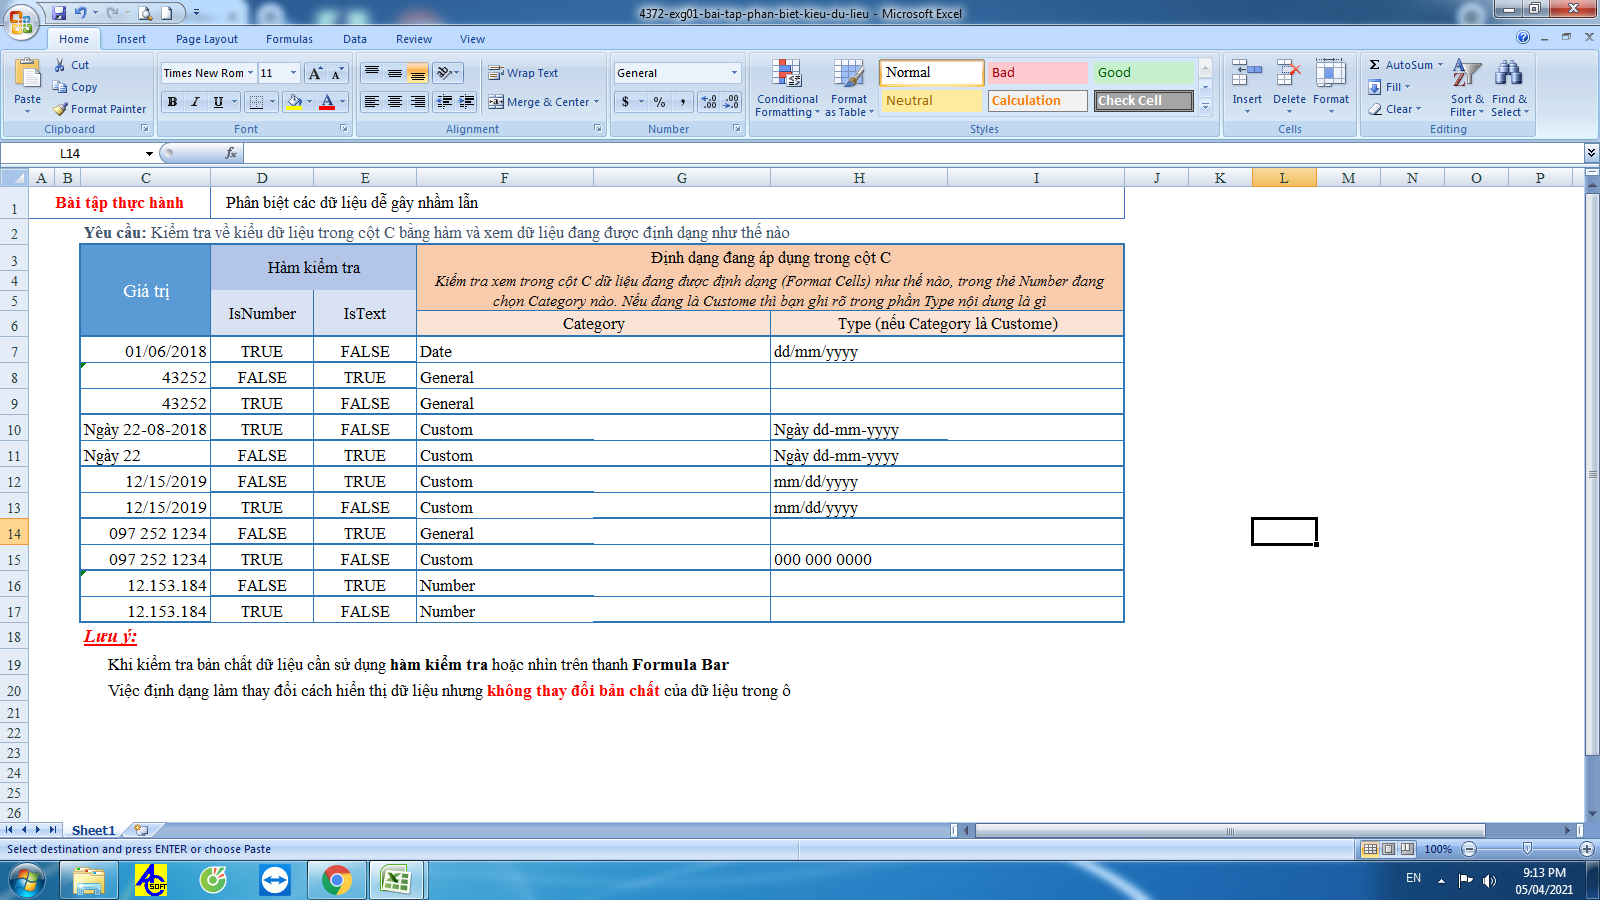1600x900 pixels.
Task: Click the Copy icon in Clipboard group
Action: click(60, 87)
